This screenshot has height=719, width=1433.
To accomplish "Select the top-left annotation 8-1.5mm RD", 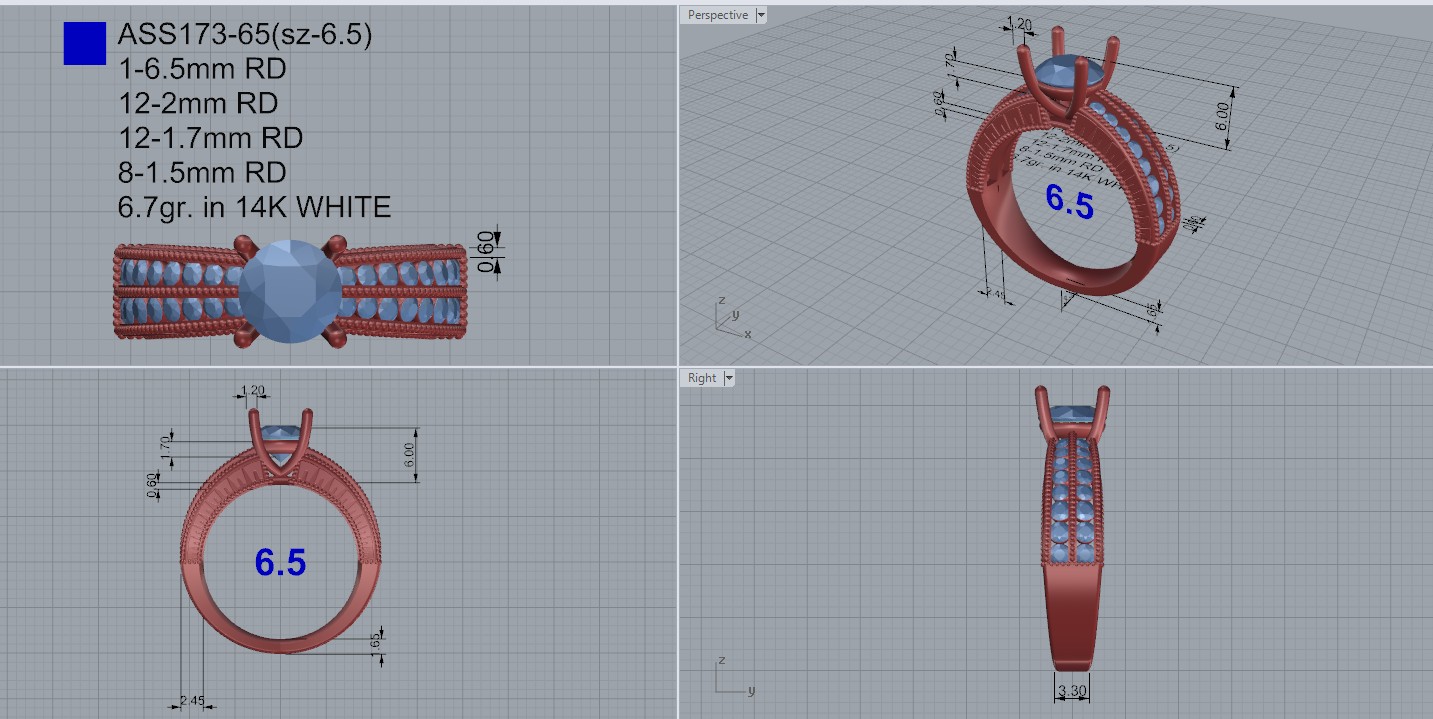I will (202, 172).
